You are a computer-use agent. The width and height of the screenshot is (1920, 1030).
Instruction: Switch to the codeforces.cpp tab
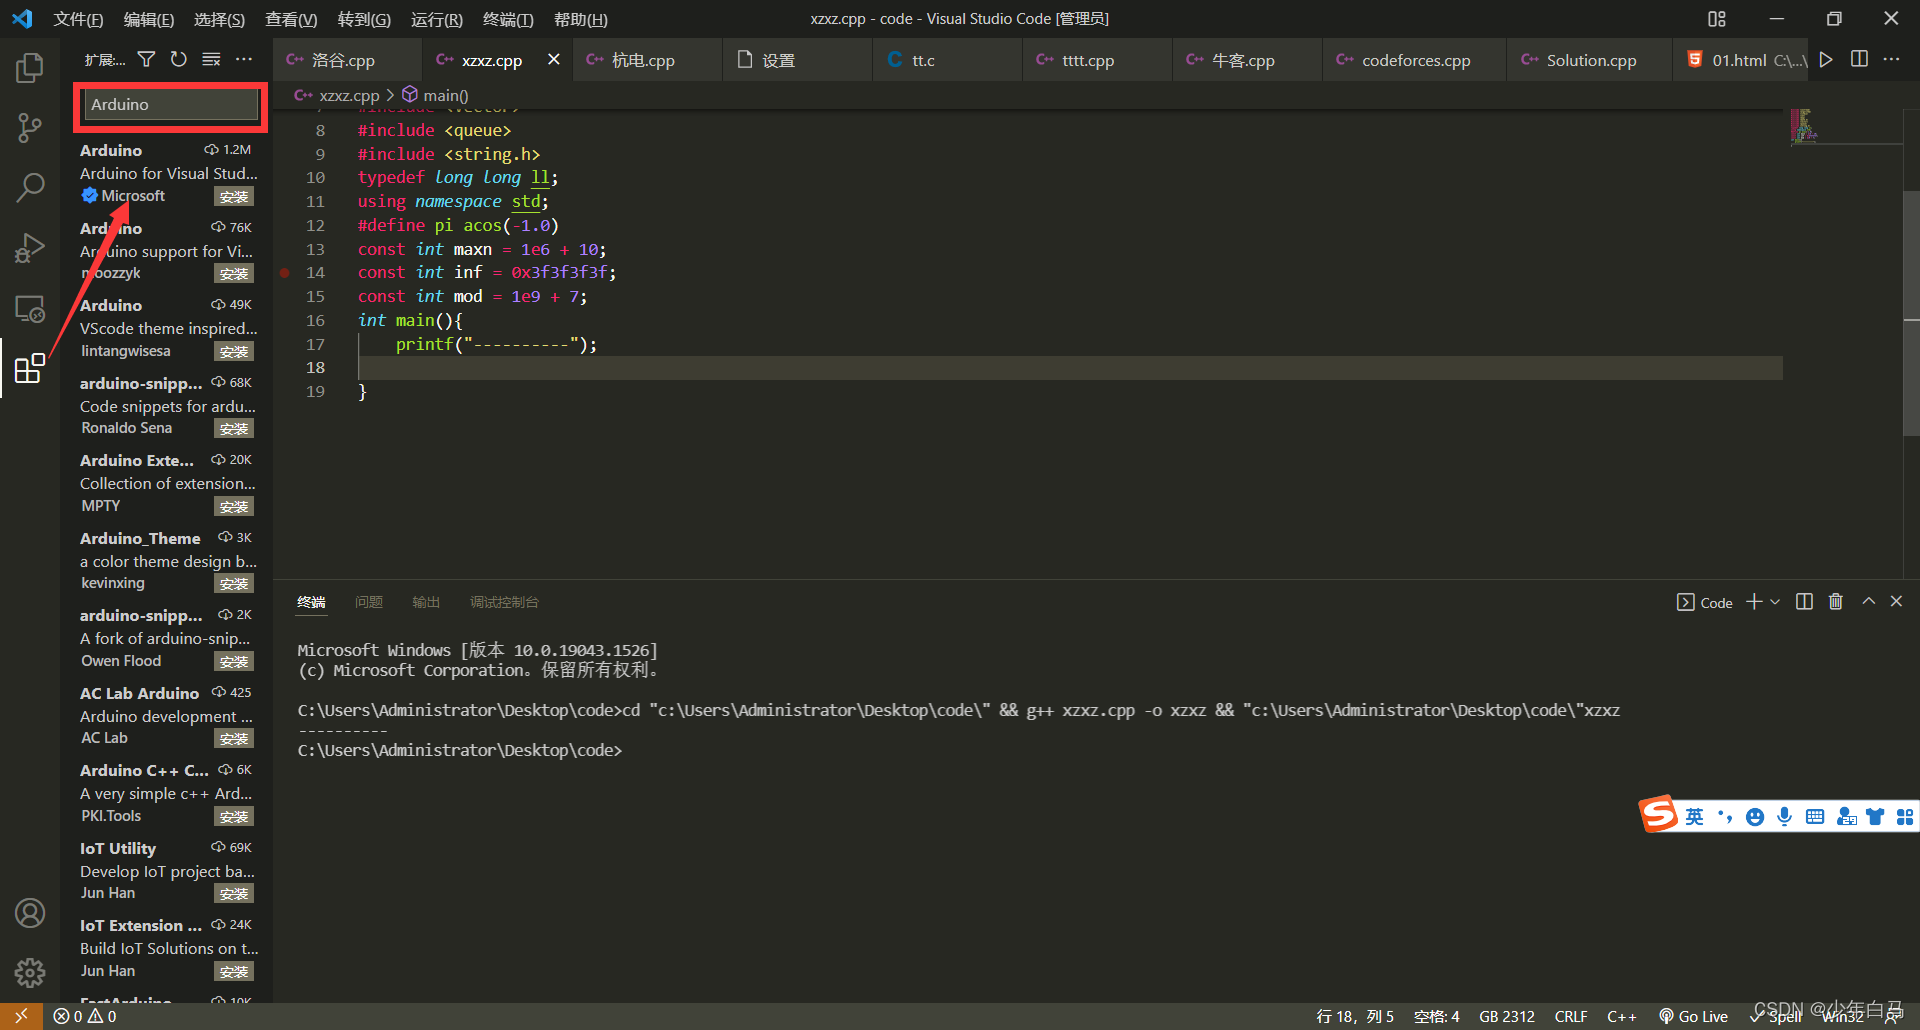coord(1414,60)
